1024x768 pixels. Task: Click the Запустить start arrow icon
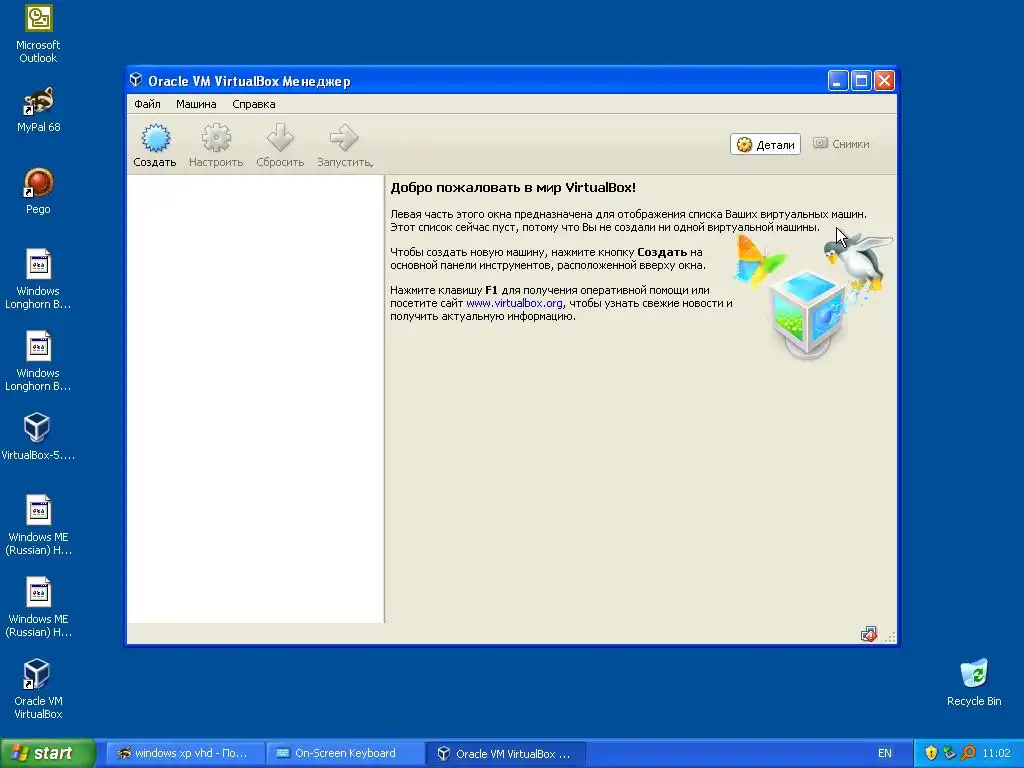(x=343, y=138)
